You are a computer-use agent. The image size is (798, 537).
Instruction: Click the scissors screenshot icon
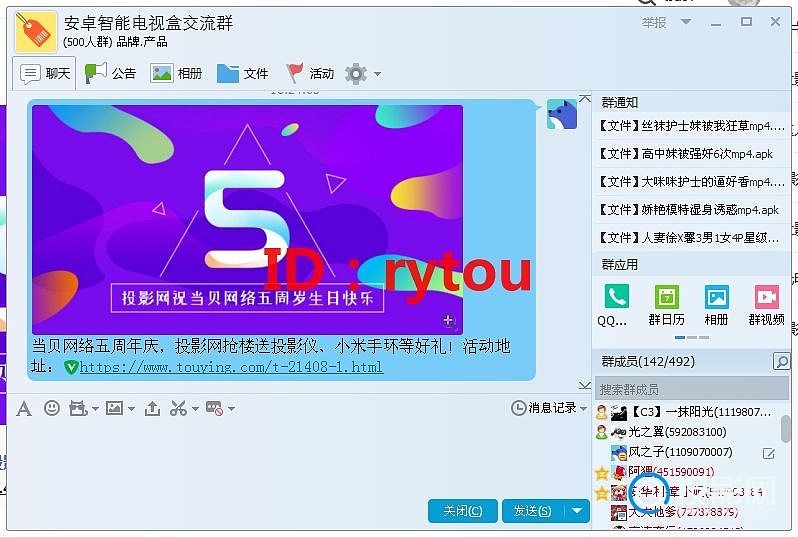(178, 408)
